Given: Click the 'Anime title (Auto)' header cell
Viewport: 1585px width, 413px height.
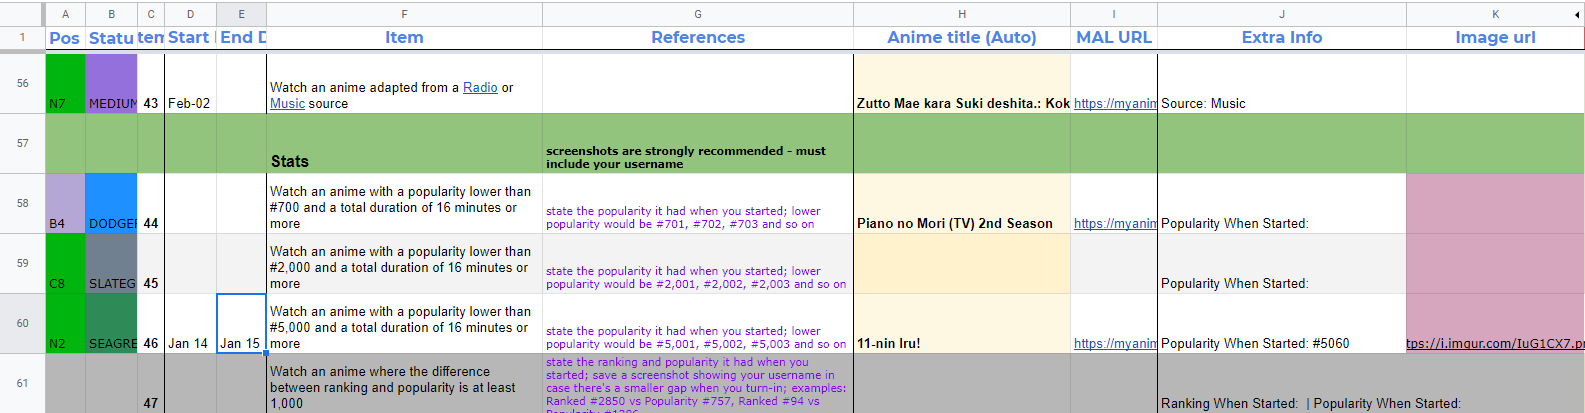Looking at the screenshot, I should (961, 38).
